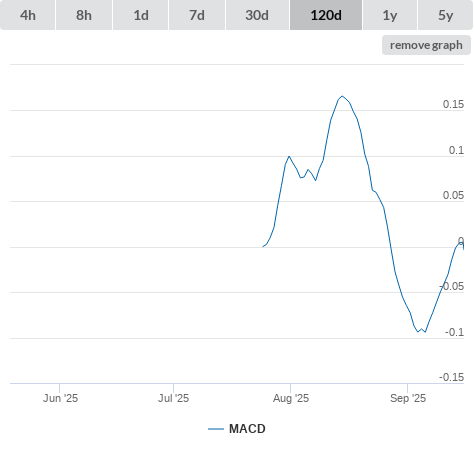Switch chart to the 1y range
The width and height of the screenshot is (474, 455).
pyautogui.click(x=390, y=15)
